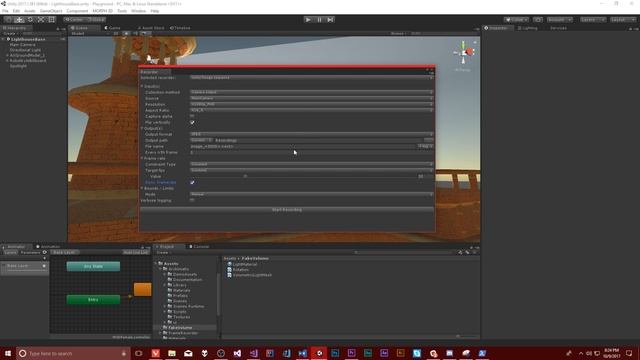The image size is (640, 360).
Task: Switch to the Timeline tab
Action: click(180, 28)
